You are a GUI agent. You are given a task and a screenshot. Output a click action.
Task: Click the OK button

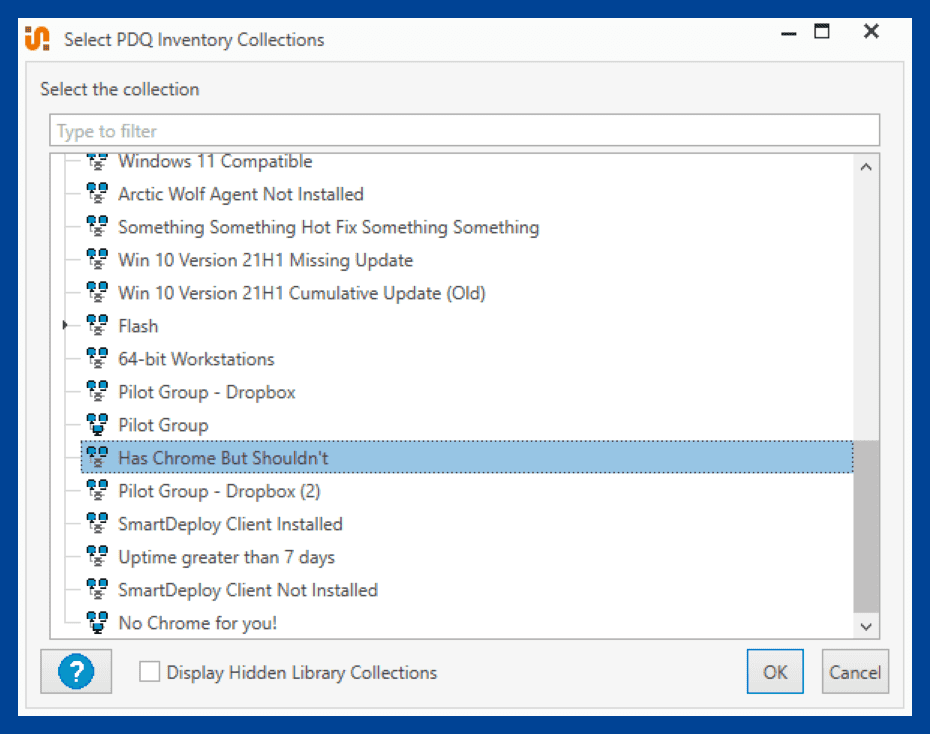pos(775,671)
